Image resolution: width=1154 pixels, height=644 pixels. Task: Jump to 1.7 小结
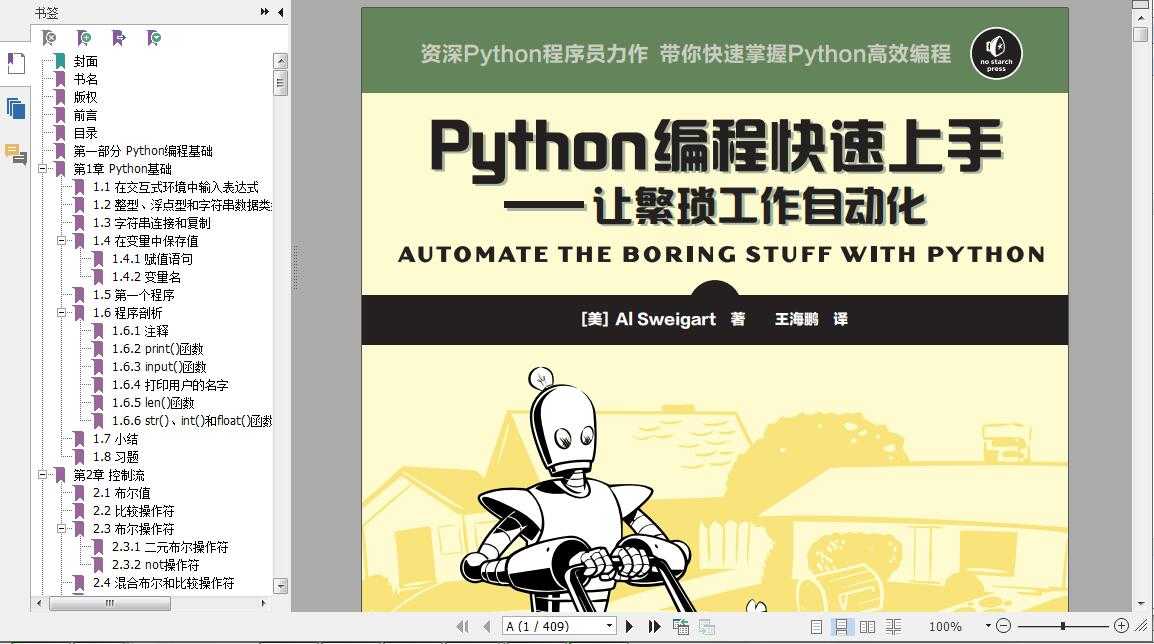[x=115, y=439]
